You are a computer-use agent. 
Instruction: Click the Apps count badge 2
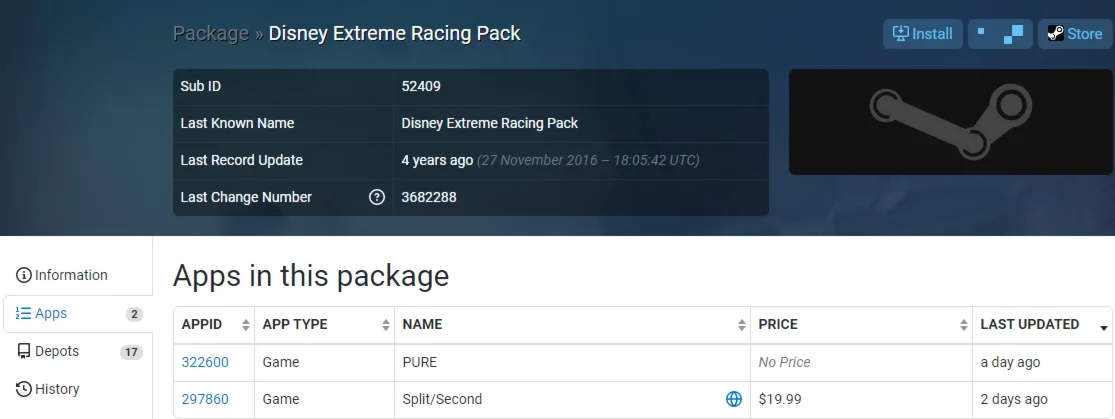coord(134,314)
